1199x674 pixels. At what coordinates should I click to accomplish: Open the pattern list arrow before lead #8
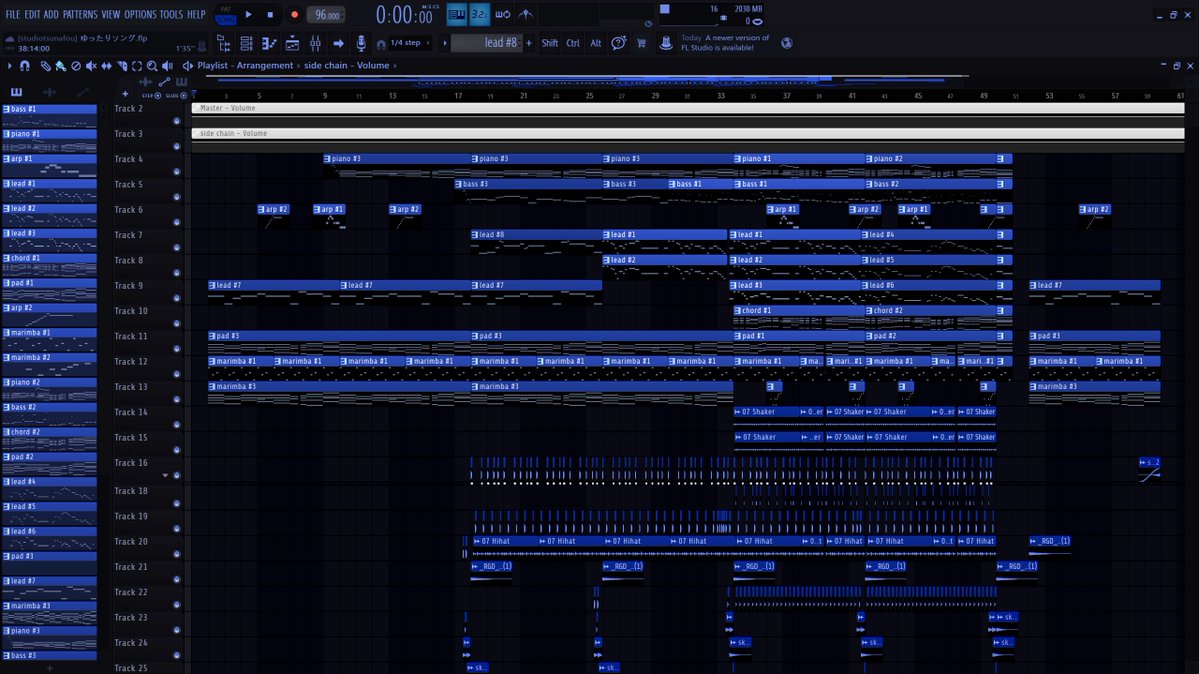(444, 43)
